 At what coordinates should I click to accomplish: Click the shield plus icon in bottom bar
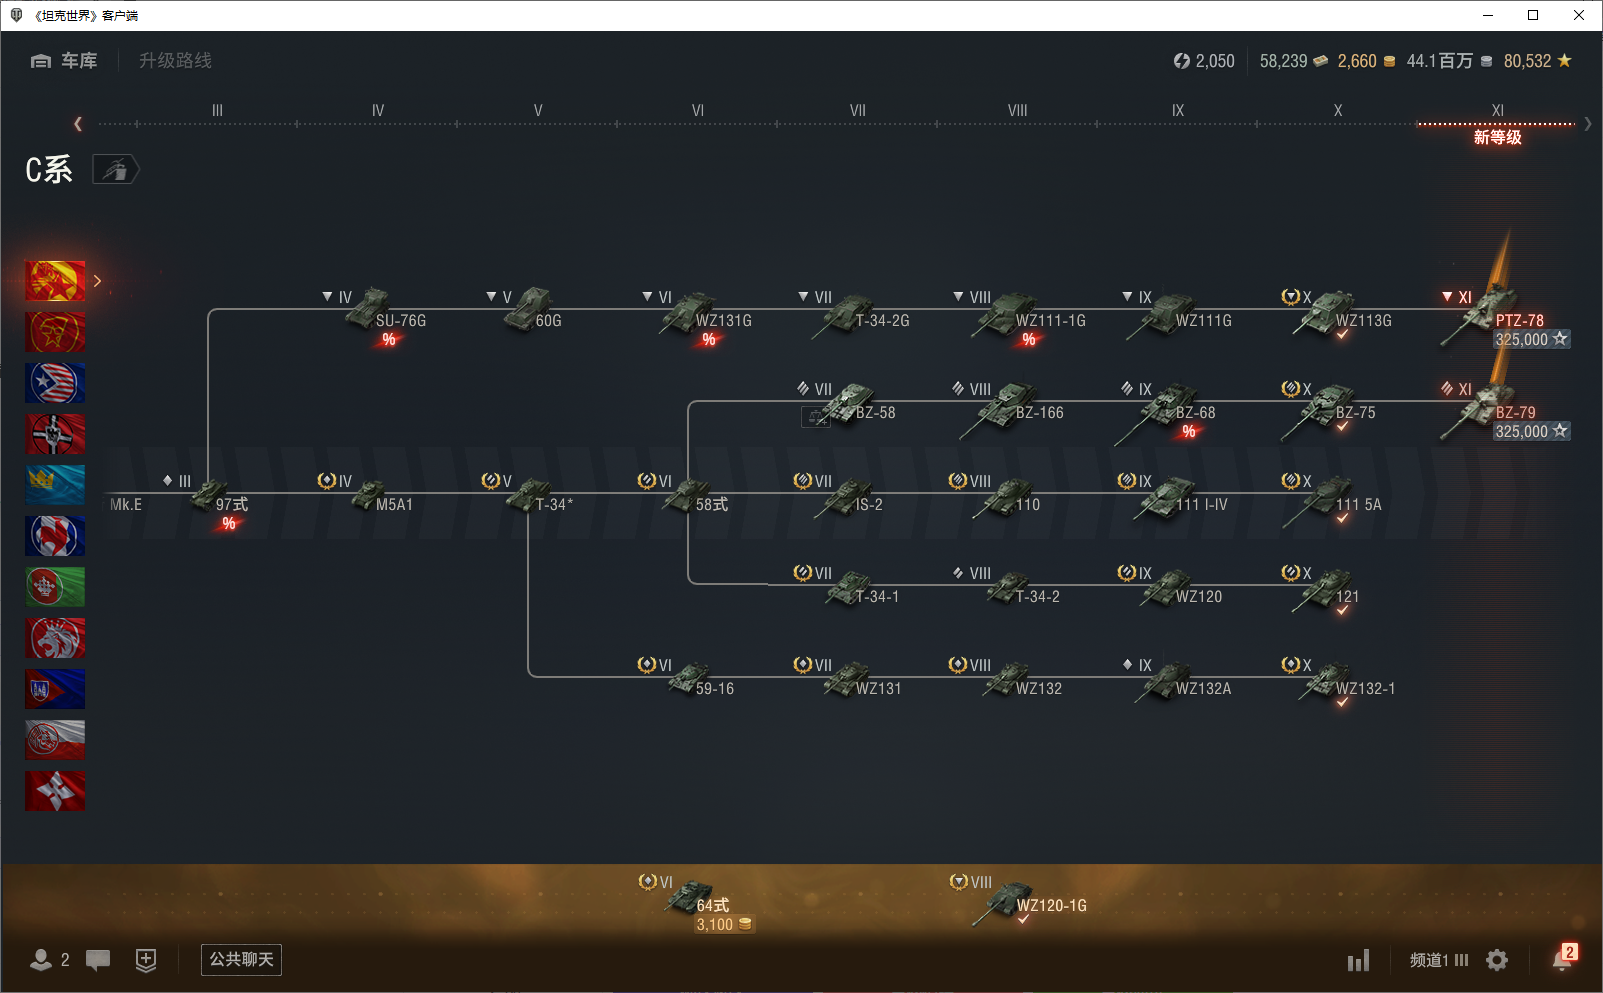pos(146,960)
